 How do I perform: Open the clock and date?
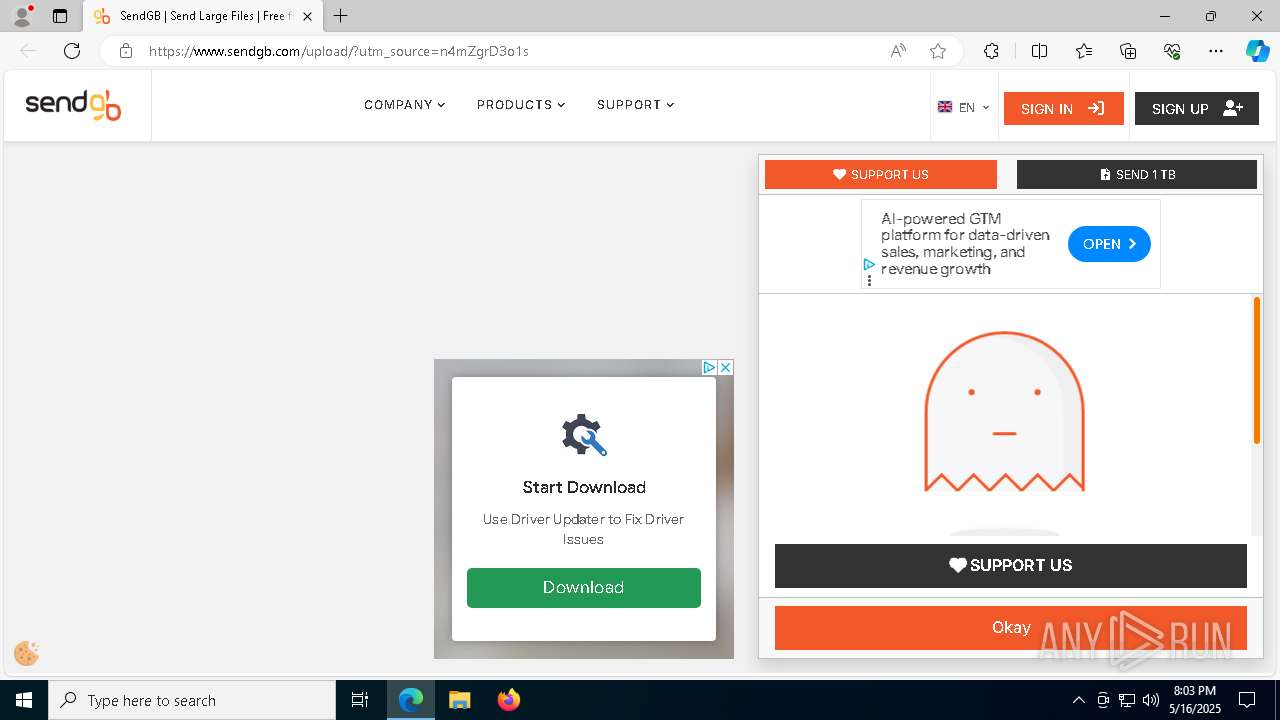tap(1194, 700)
